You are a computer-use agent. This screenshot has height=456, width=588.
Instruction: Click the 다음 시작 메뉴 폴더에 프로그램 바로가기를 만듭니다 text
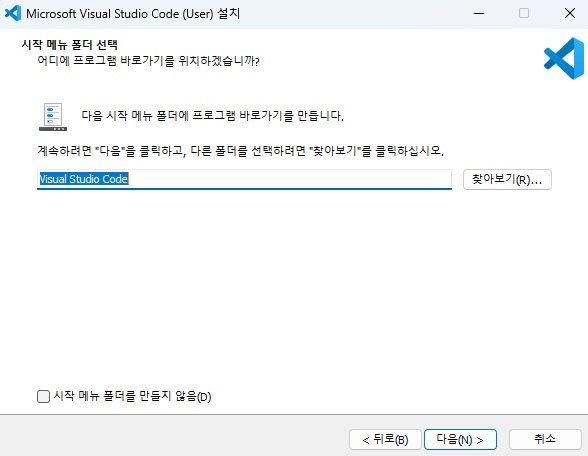[212, 116]
